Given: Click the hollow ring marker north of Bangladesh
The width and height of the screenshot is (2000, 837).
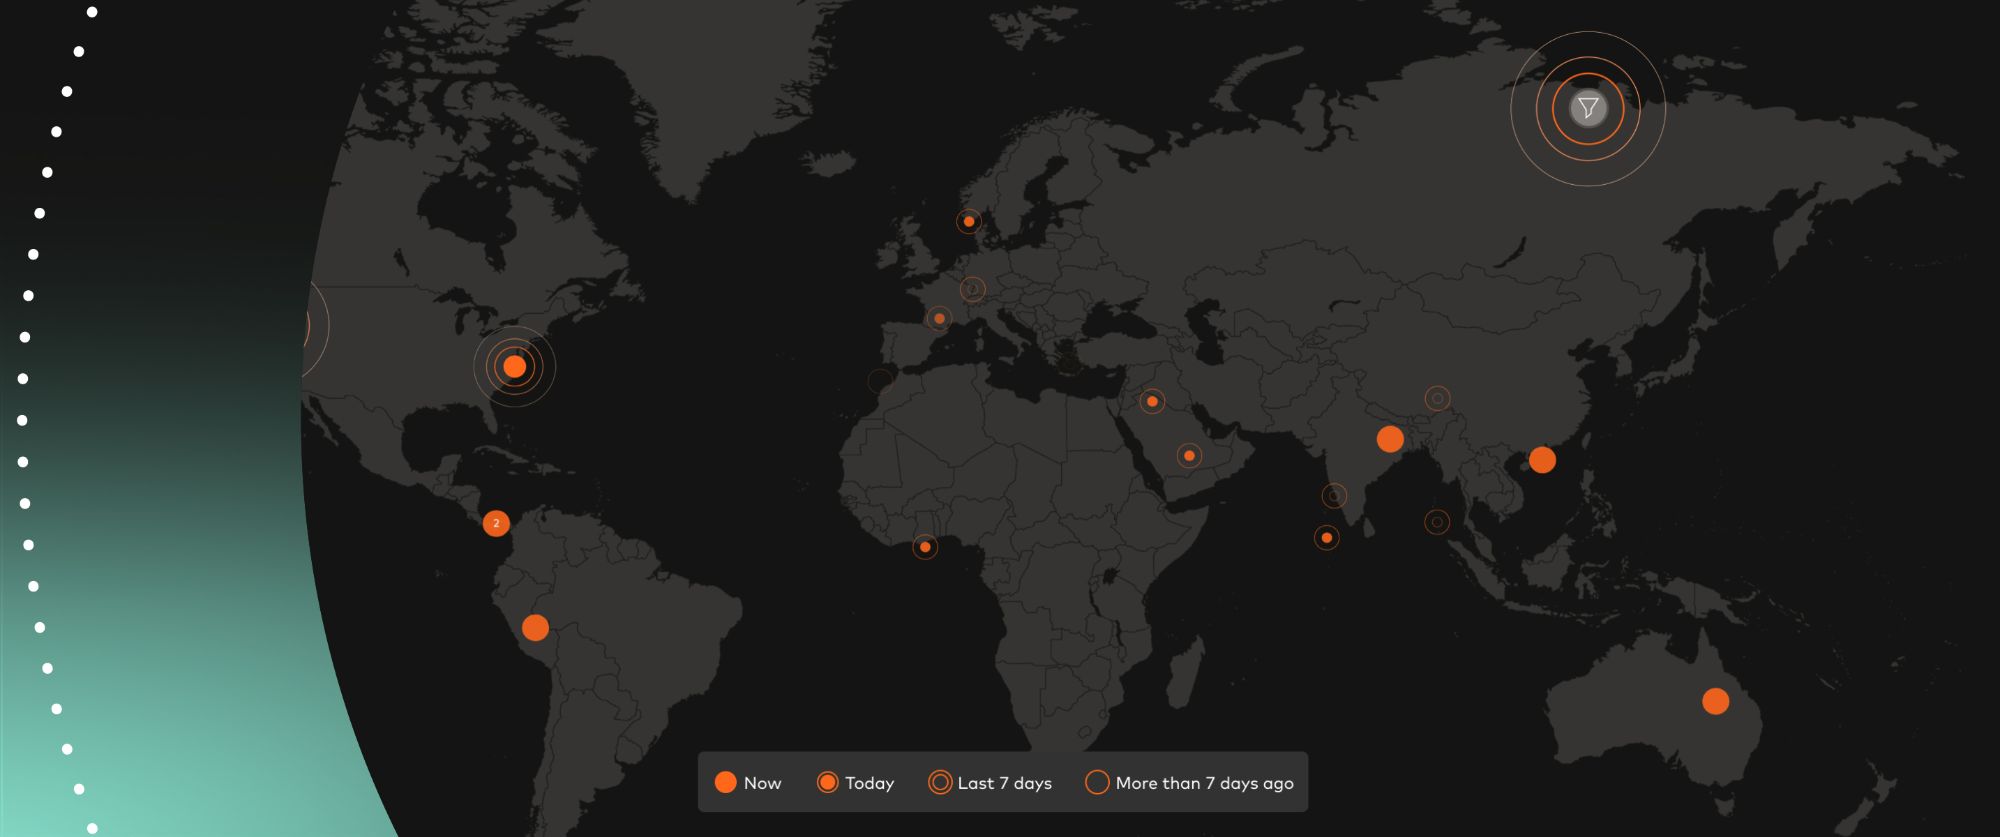Looking at the screenshot, I should [1437, 398].
